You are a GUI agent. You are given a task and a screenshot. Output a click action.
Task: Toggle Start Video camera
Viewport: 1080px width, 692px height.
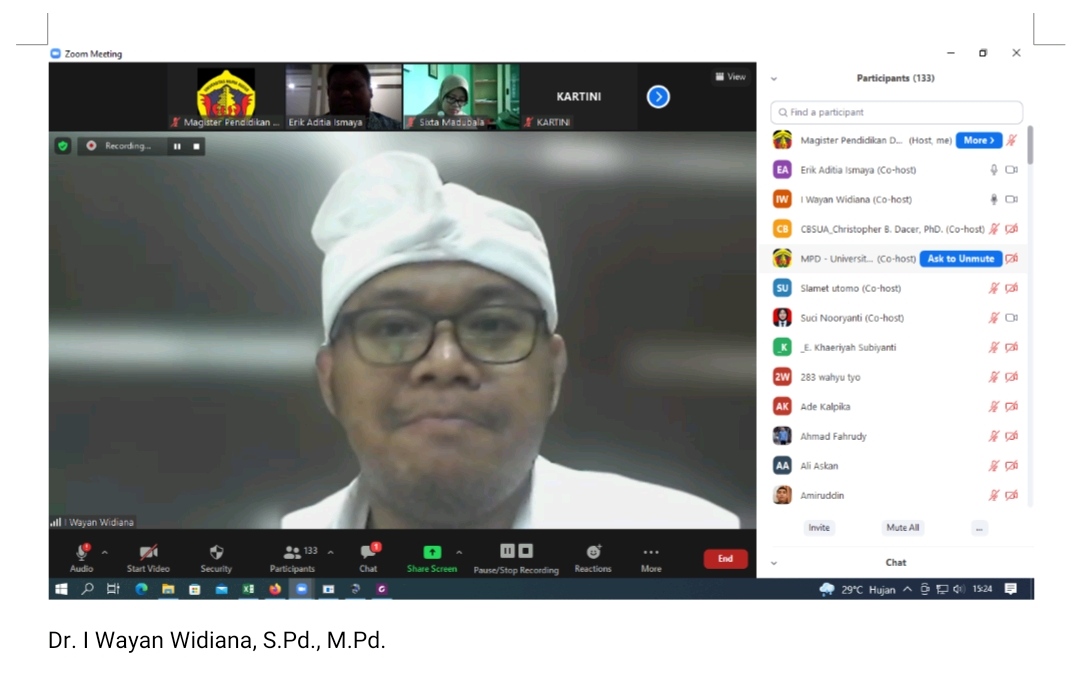point(148,552)
